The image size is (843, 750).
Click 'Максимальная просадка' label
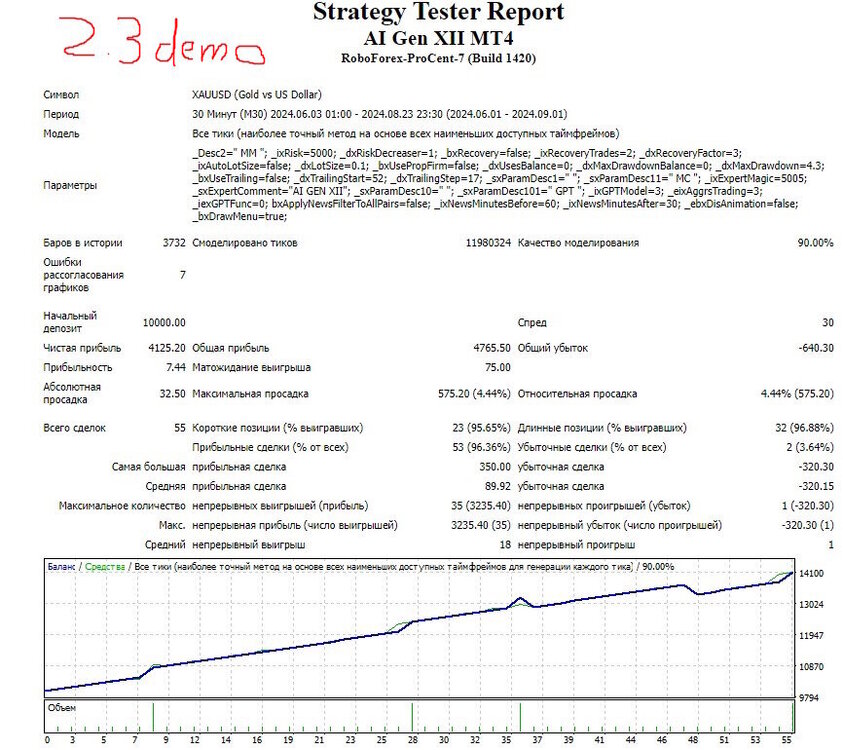250,394
